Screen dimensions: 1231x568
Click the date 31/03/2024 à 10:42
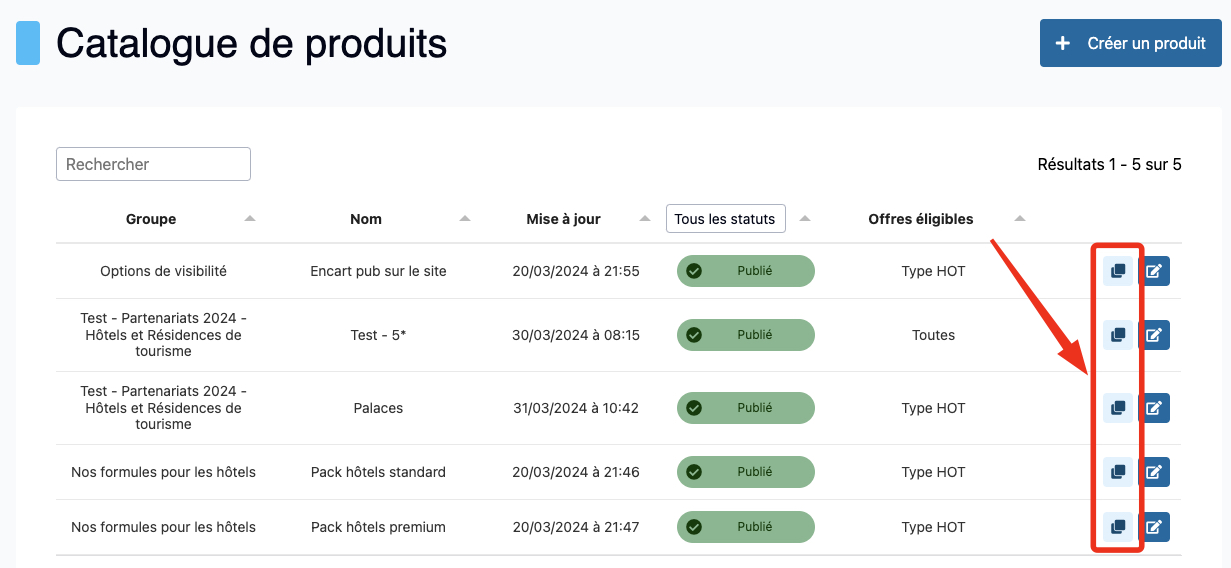tap(576, 408)
